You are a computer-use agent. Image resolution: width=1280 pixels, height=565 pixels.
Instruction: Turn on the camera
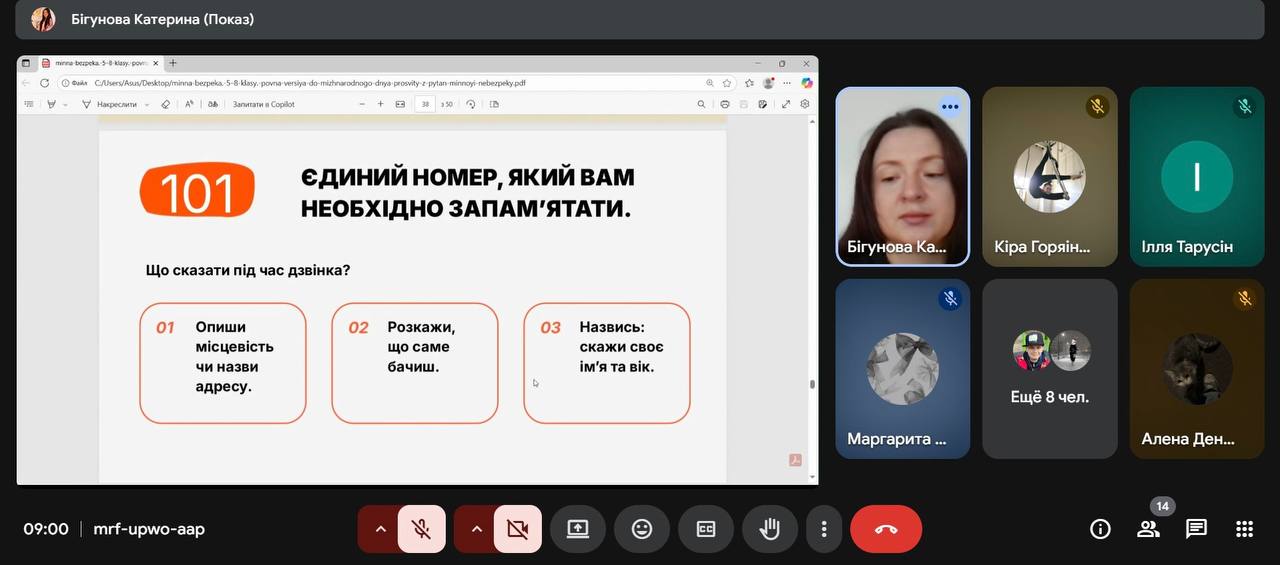coord(517,529)
